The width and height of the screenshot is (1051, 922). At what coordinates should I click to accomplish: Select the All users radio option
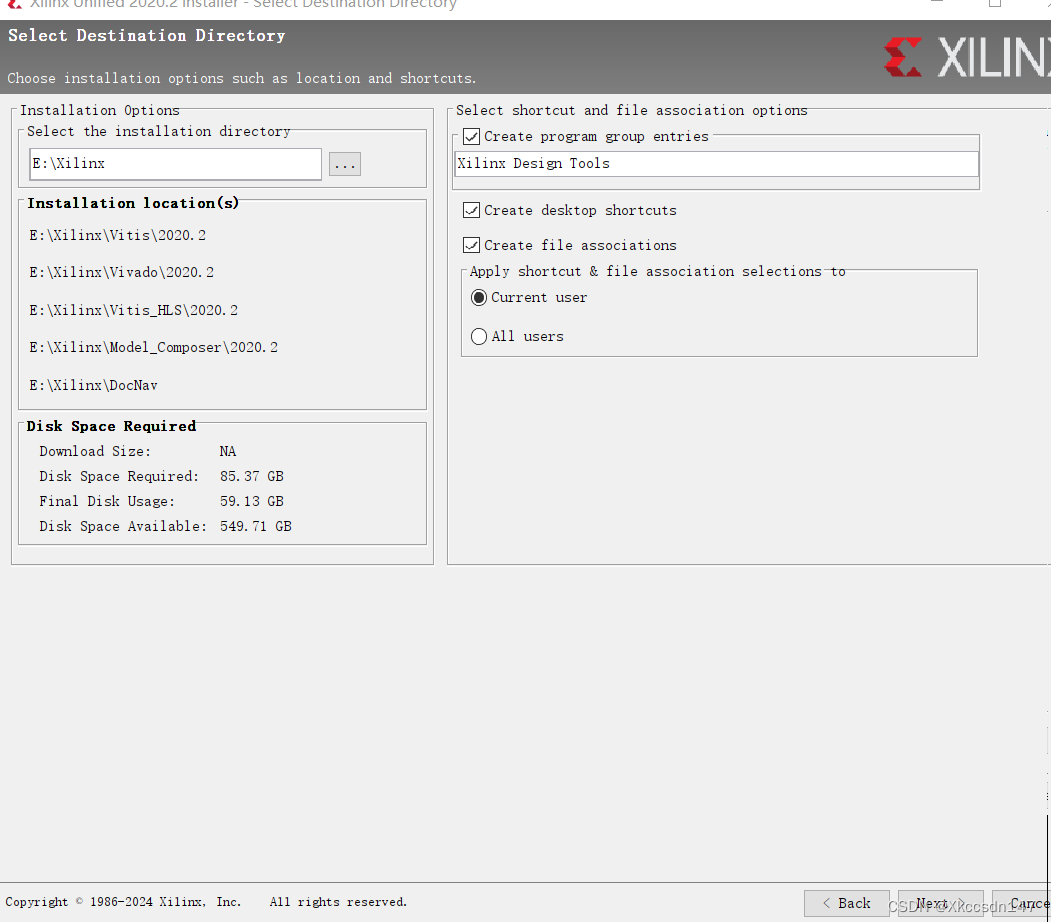click(479, 336)
